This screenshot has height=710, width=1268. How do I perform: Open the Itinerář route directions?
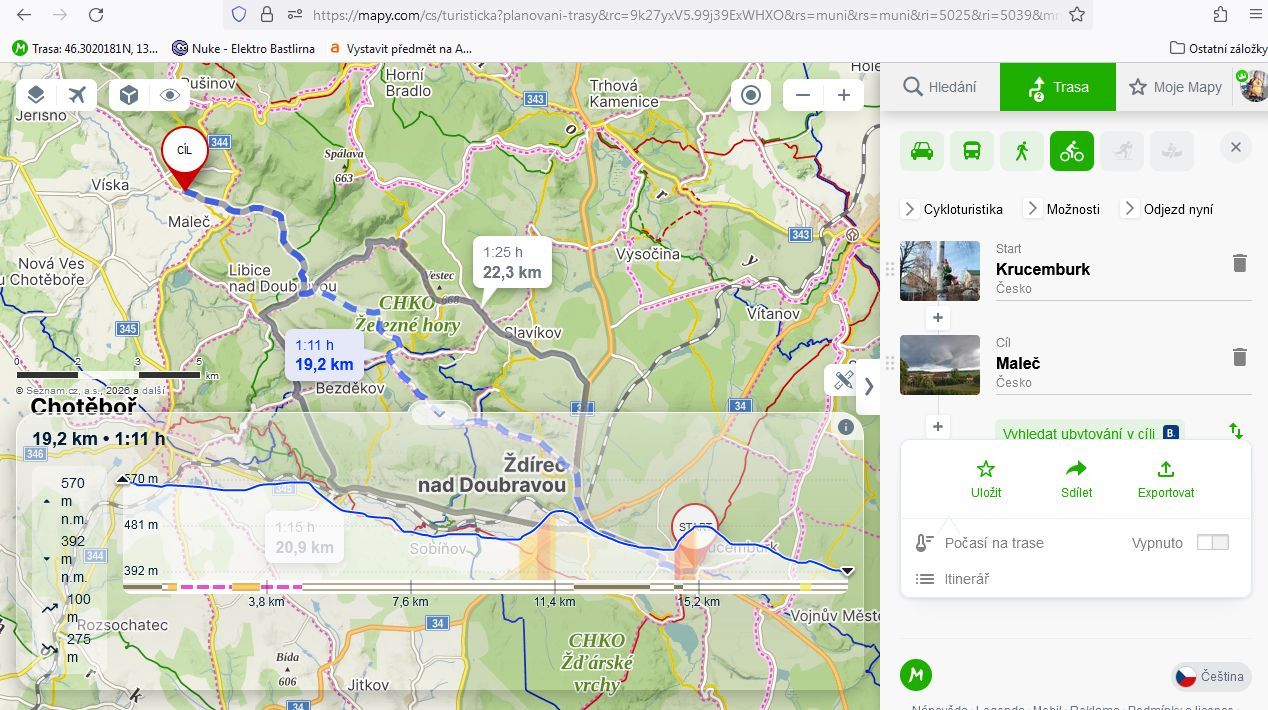point(967,579)
